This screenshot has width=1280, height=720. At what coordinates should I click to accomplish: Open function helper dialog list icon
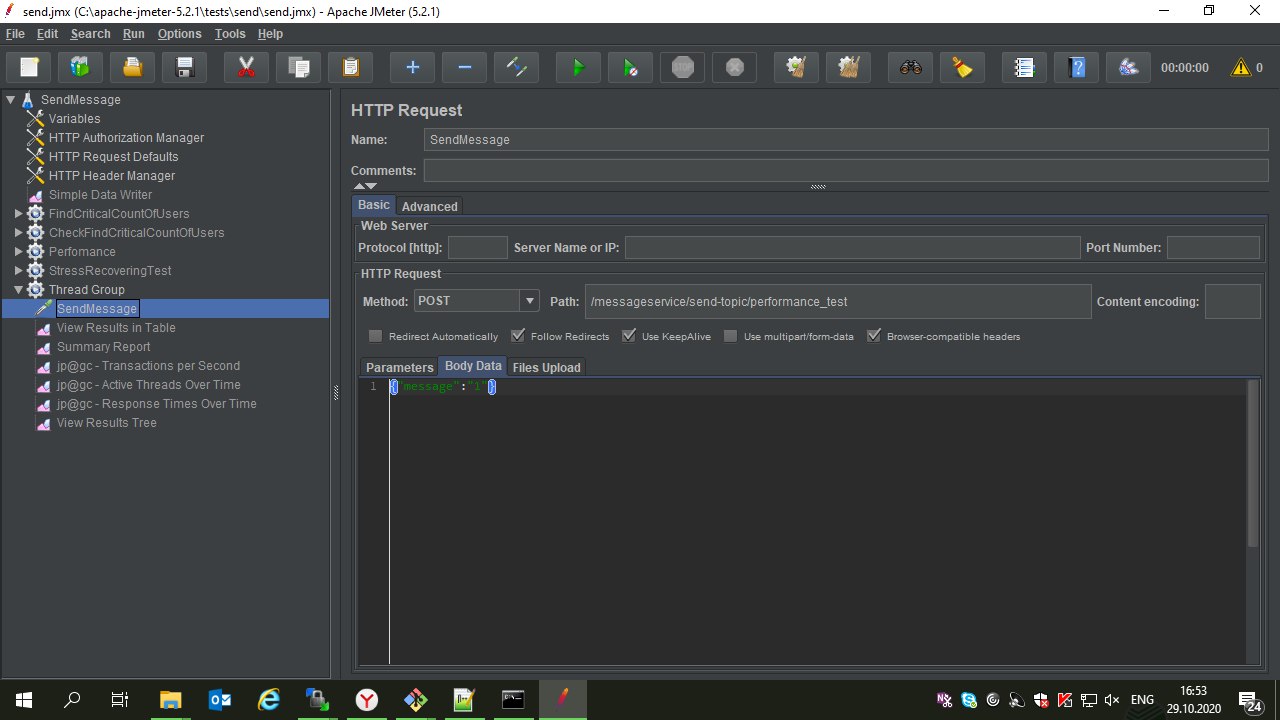(x=1024, y=68)
